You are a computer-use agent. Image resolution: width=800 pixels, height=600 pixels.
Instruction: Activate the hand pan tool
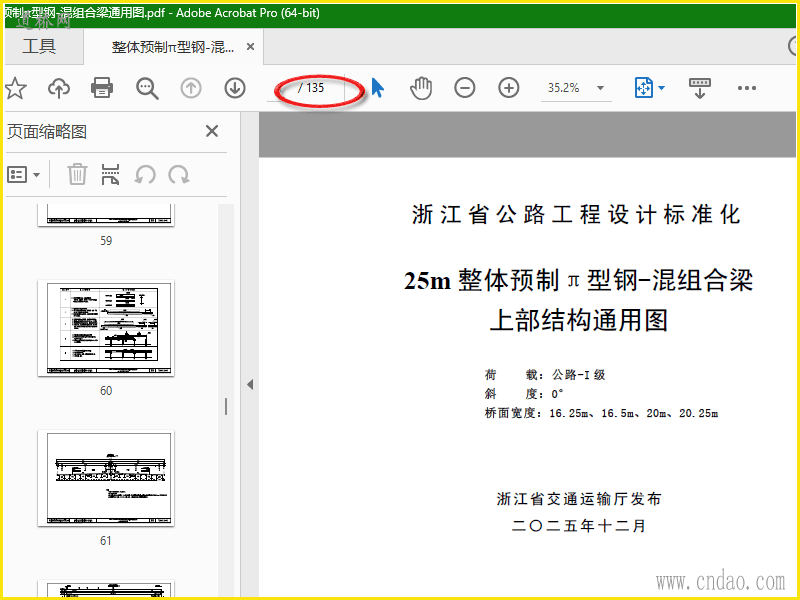[x=421, y=88]
